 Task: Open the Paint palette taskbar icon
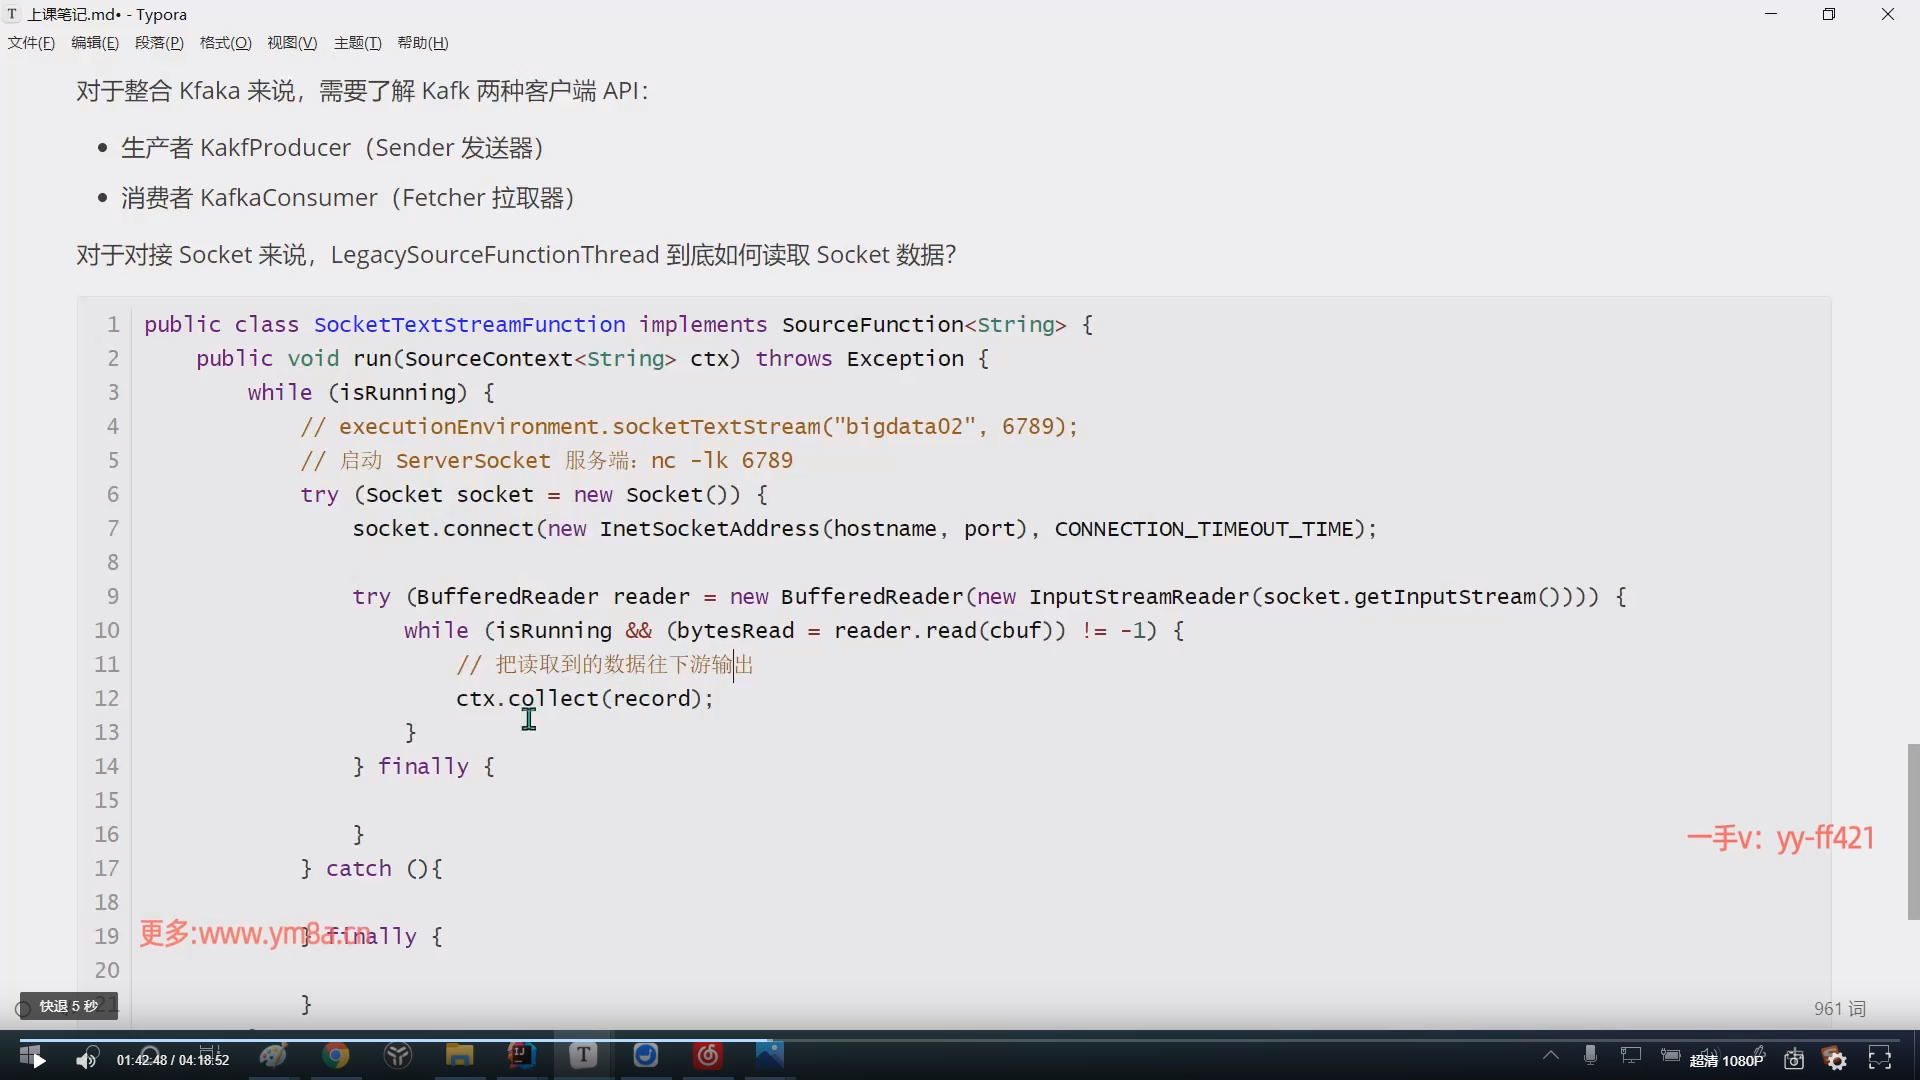pyautogui.click(x=273, y=1056)
